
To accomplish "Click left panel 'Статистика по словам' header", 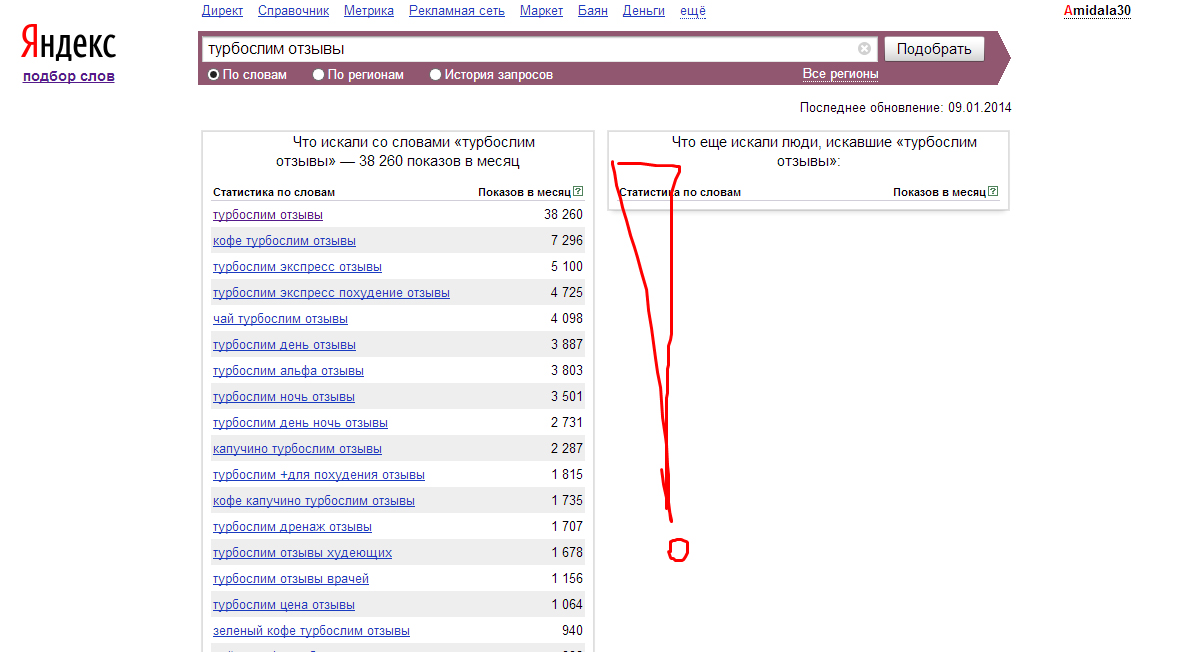I will (274, 192).
